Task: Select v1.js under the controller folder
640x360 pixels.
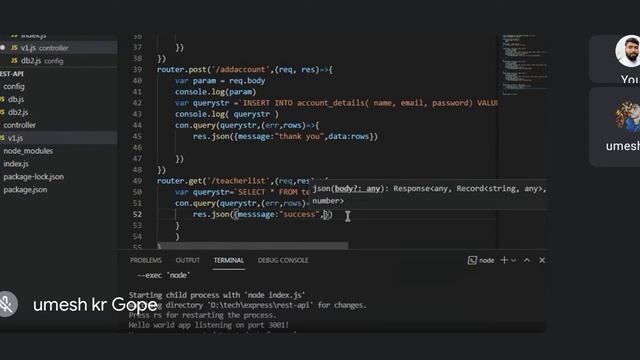Action: (16, 138)
